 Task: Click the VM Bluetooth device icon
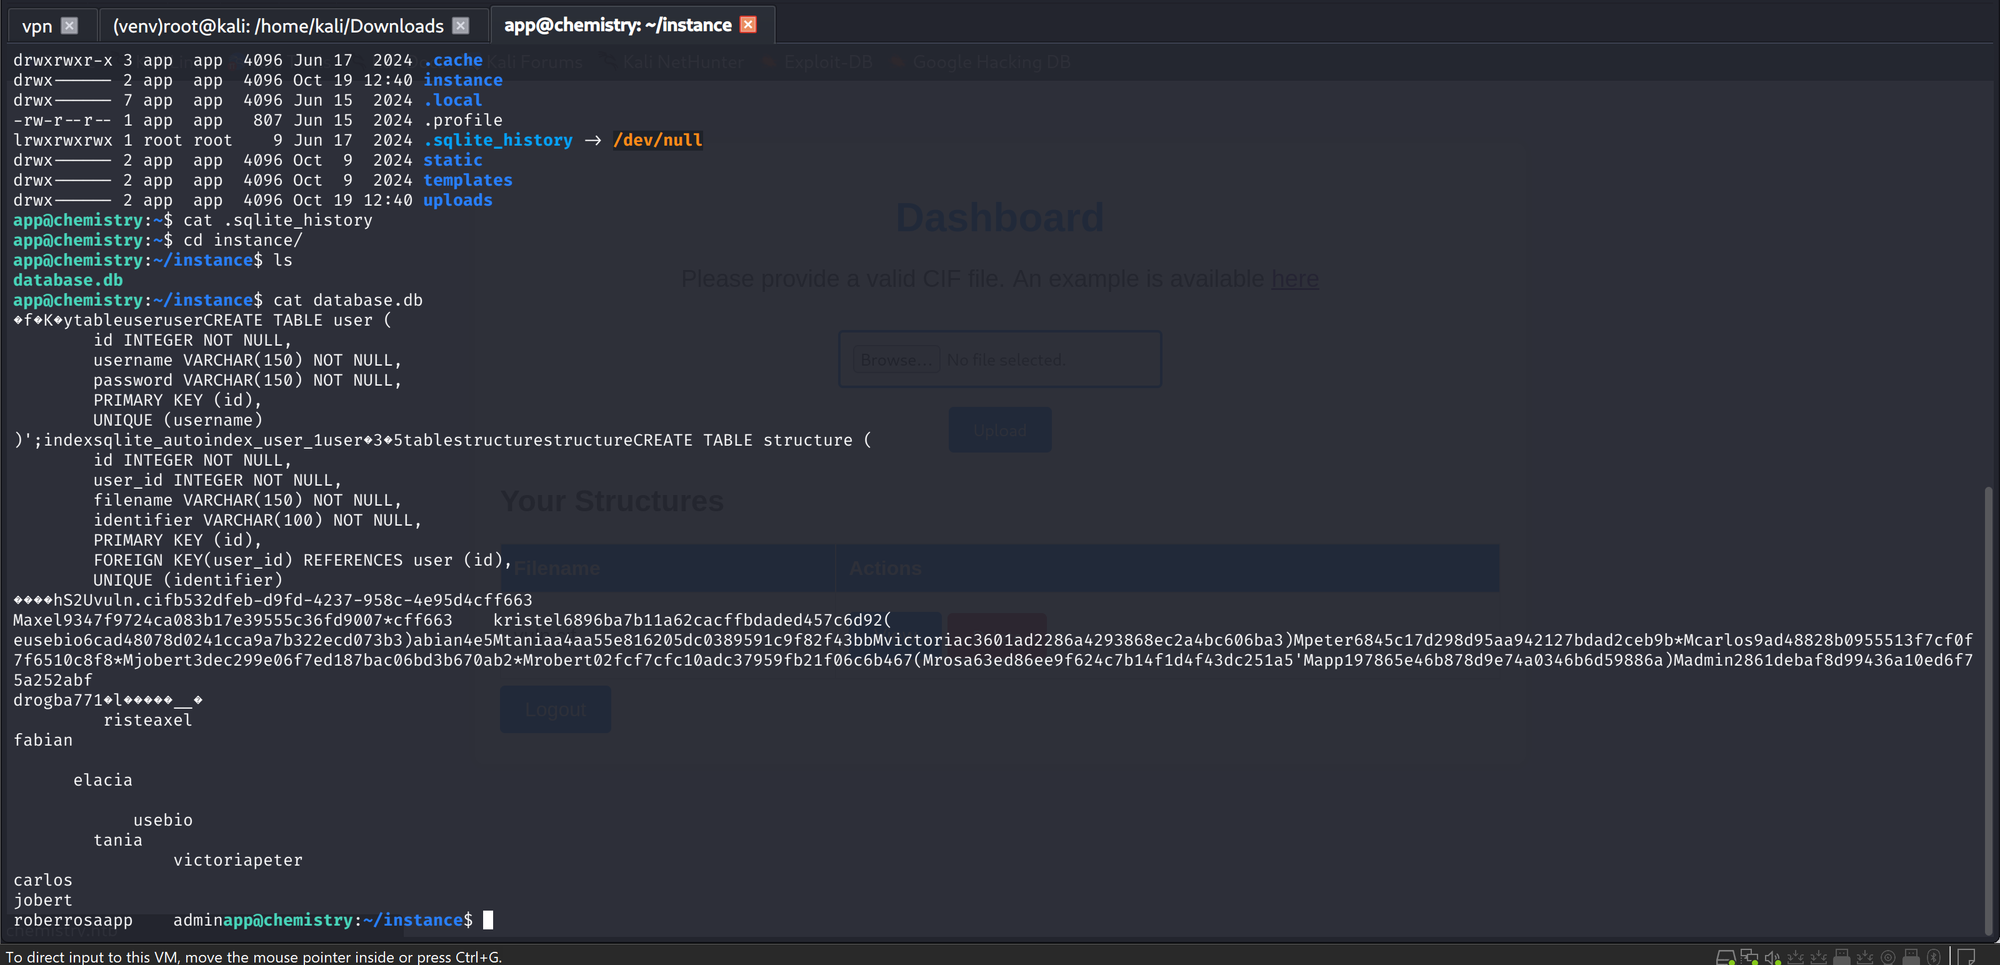coord(1934,957)
